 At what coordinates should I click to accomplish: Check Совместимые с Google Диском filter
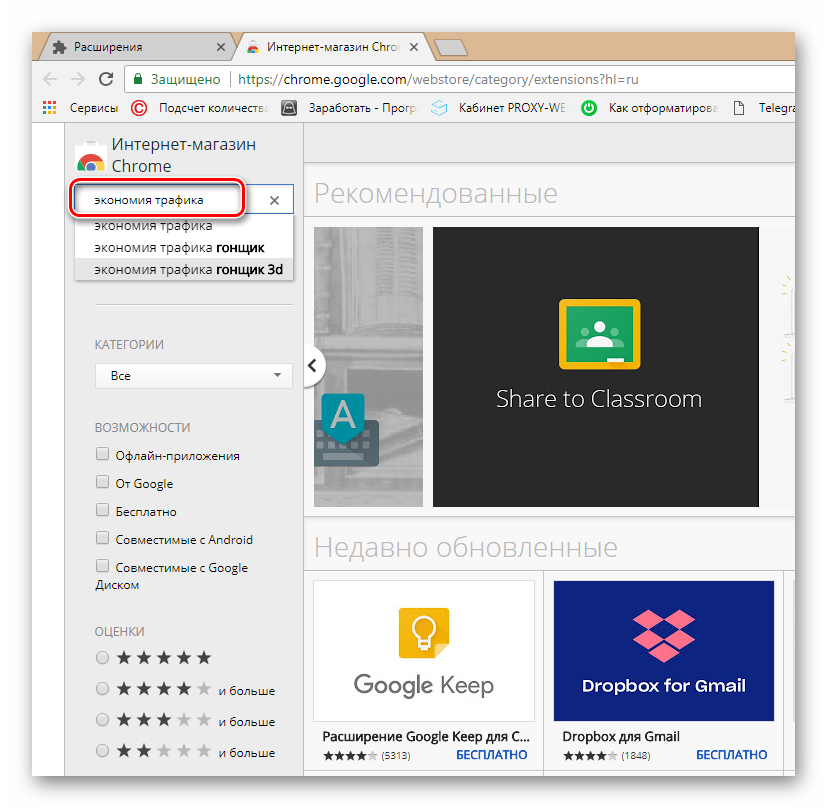[x=102, y=566]
